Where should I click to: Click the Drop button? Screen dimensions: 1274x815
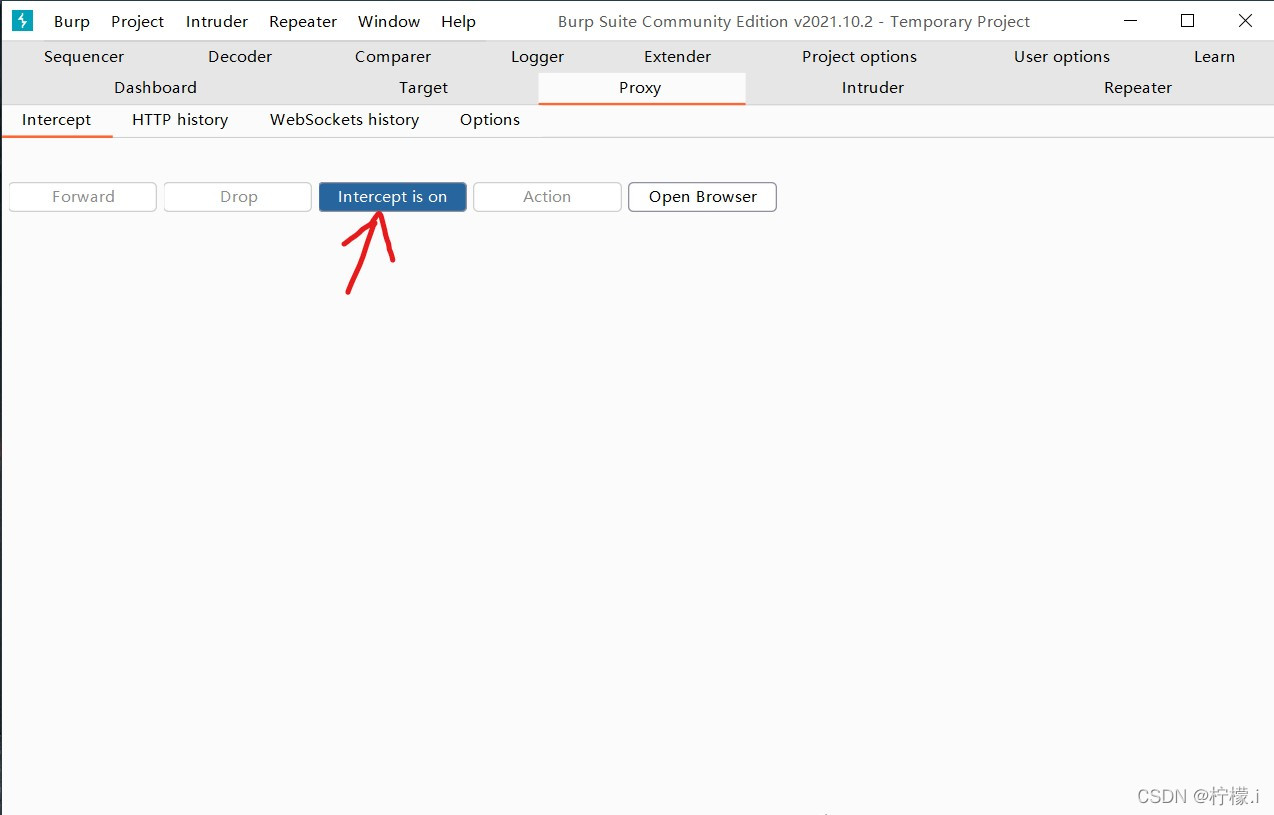click(238, 197)
